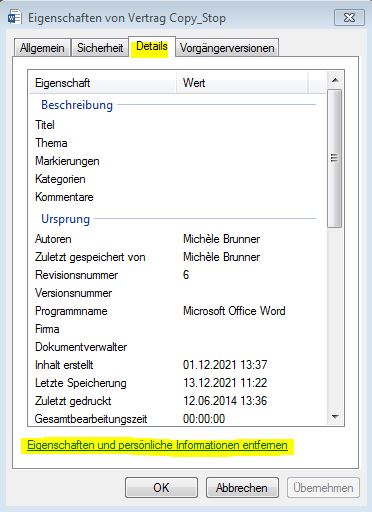Open the Sicherheit tab
The height and width of the screenshot is (512, 372).
pos(100,48)
